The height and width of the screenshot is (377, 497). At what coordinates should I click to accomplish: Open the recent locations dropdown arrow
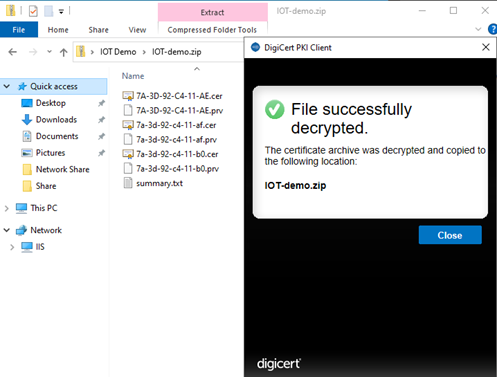click(x=49, y=52)
